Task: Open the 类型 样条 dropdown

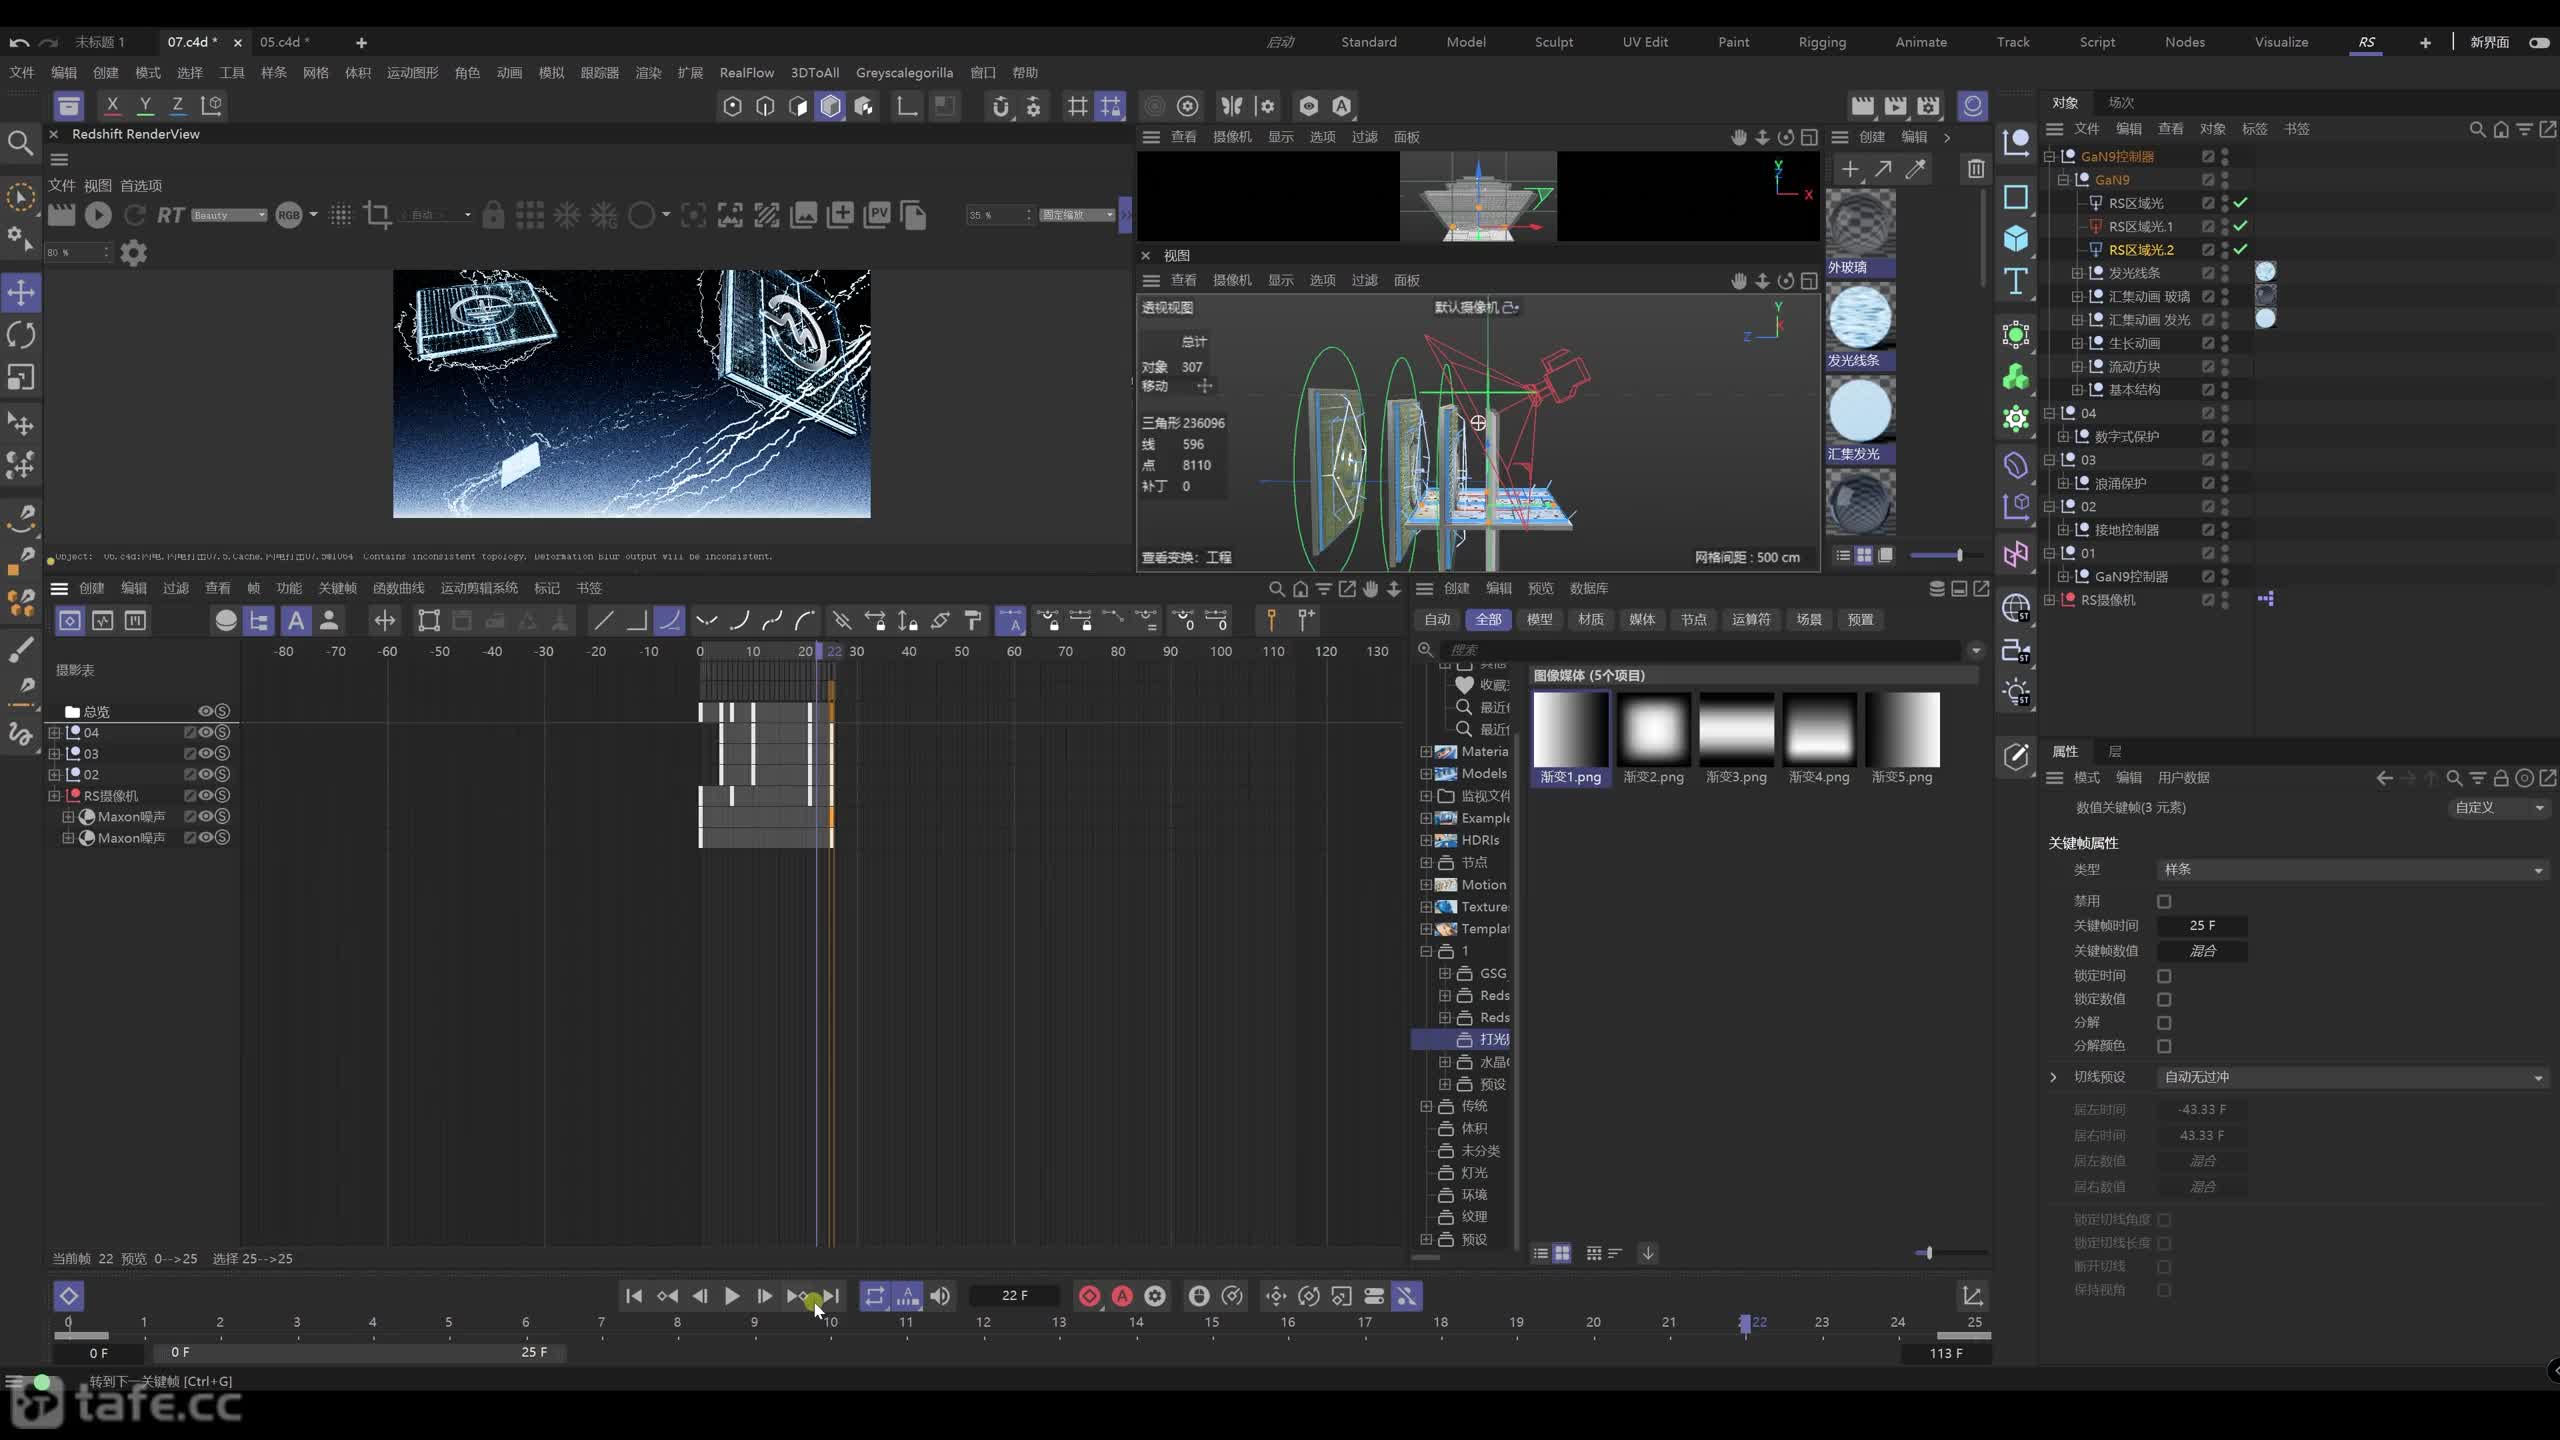Action: [x=2352, y=870]
